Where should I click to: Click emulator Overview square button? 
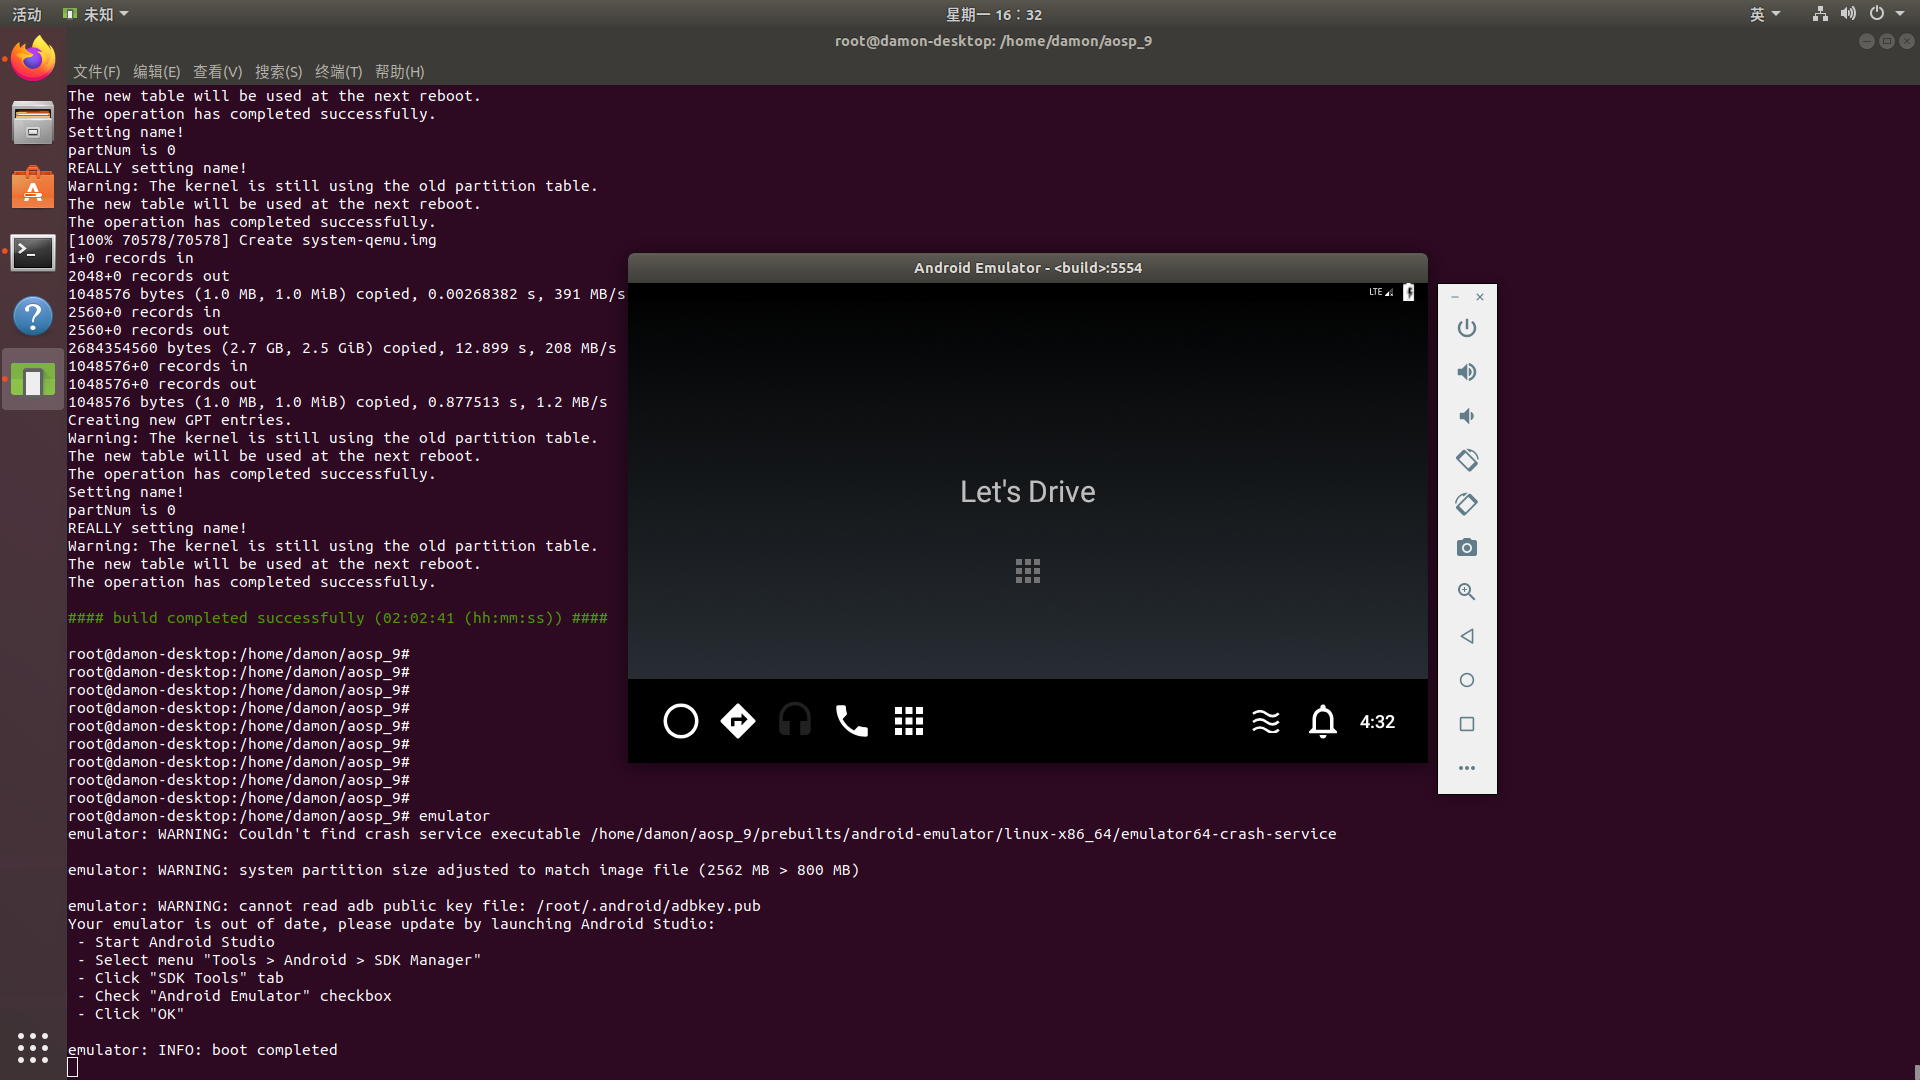1467,724
